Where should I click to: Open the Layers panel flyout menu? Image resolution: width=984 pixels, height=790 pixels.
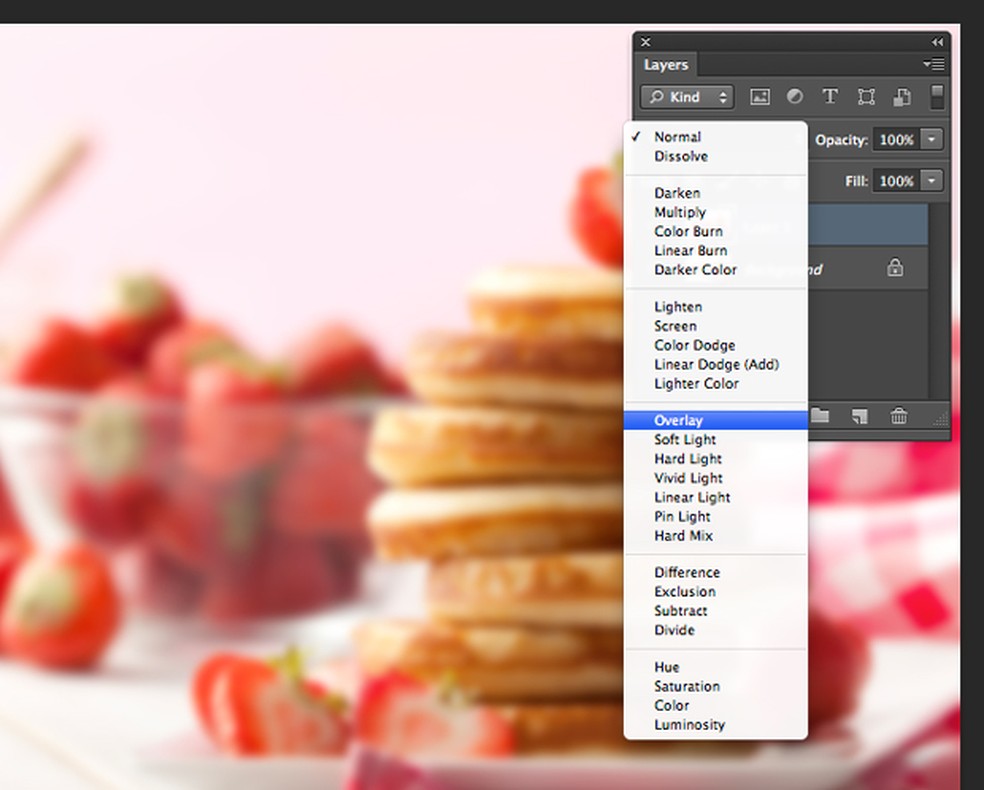[x=934, y=64]
